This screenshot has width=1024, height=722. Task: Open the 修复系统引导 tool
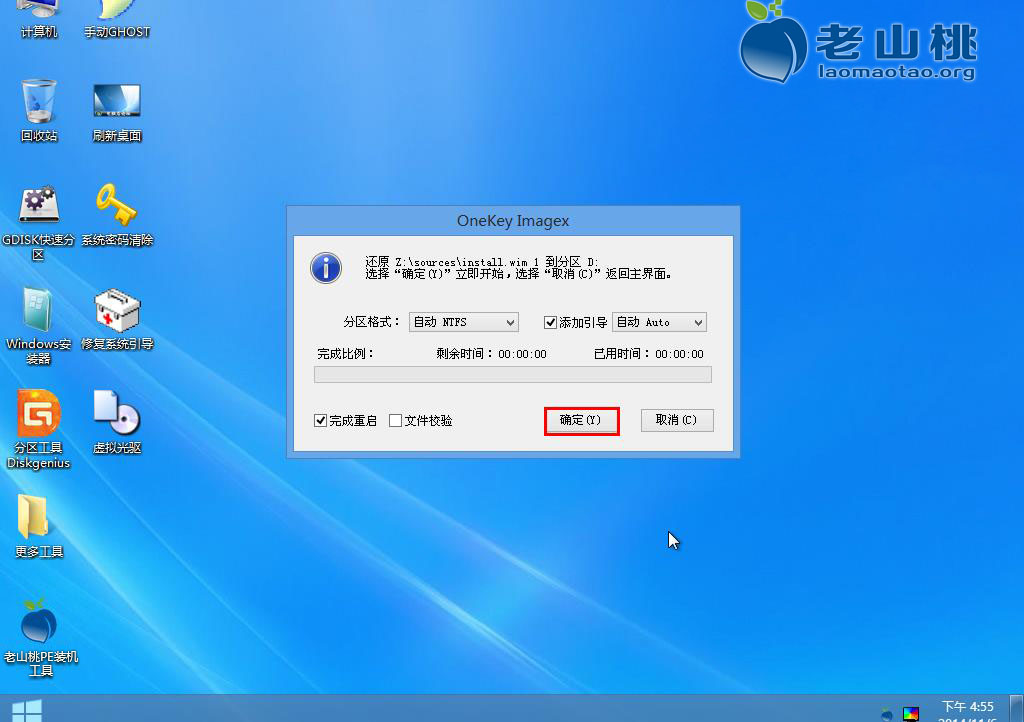117,310
